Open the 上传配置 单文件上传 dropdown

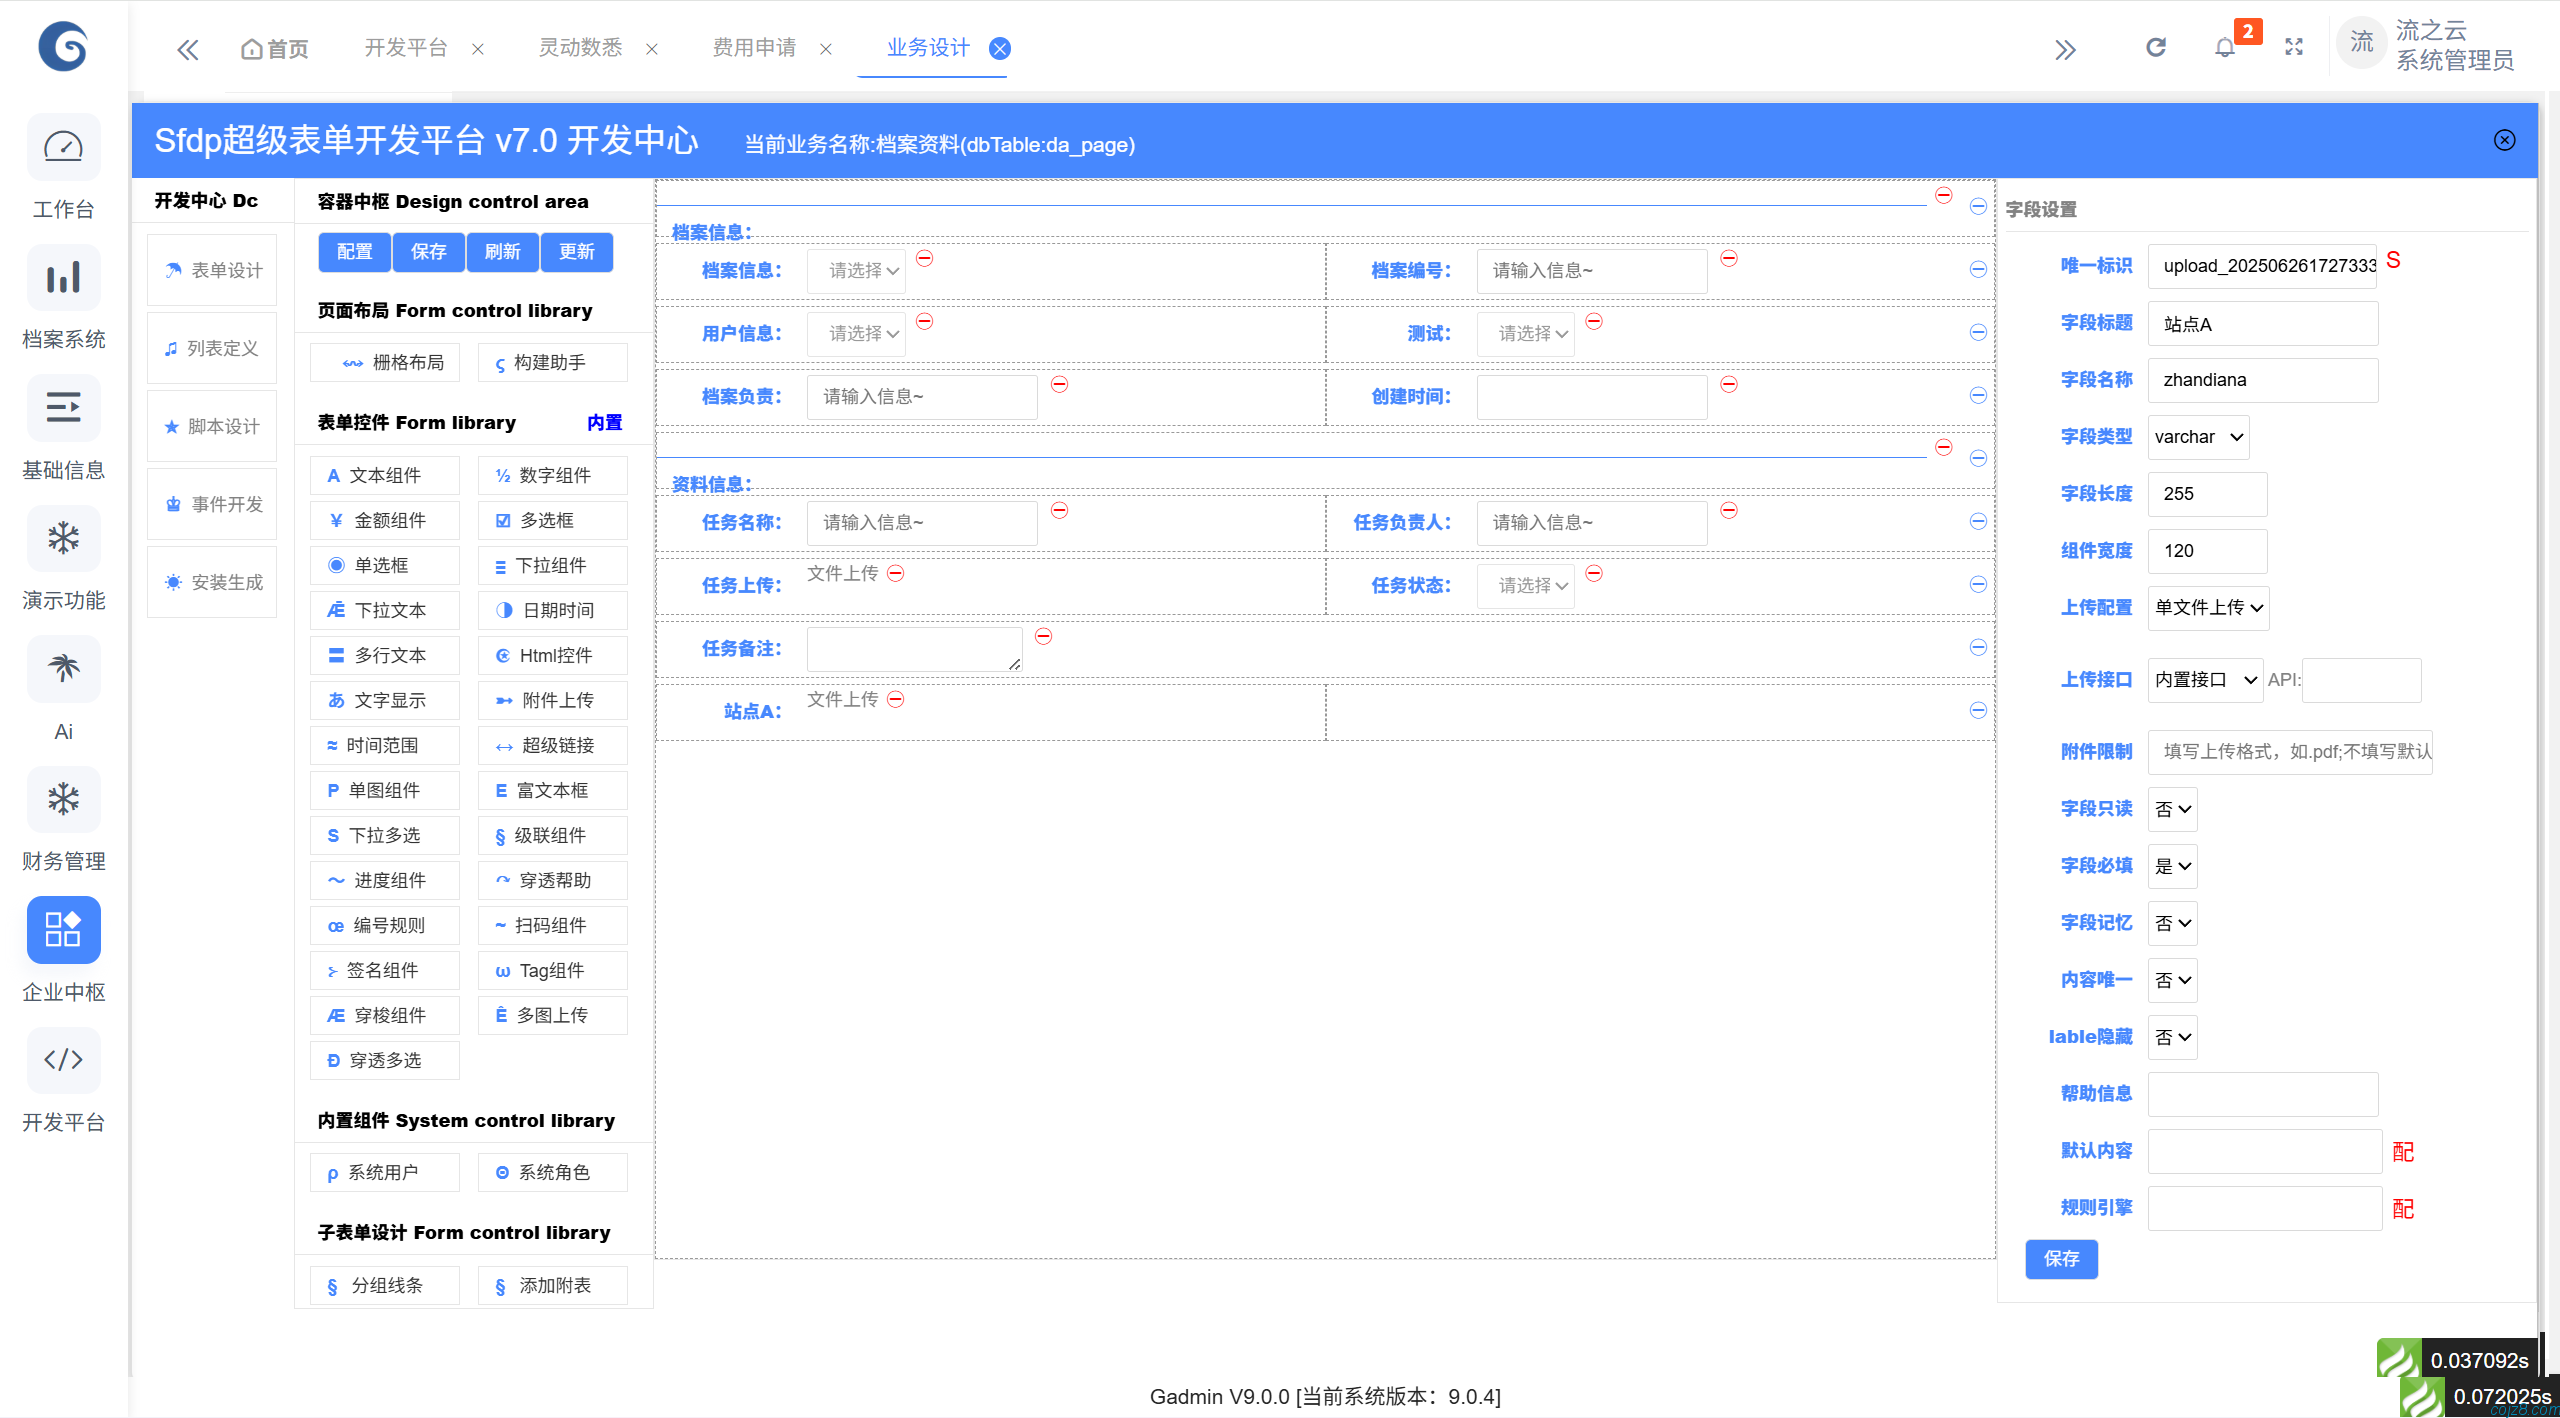pyautogui.click(x=2207, y=608)
